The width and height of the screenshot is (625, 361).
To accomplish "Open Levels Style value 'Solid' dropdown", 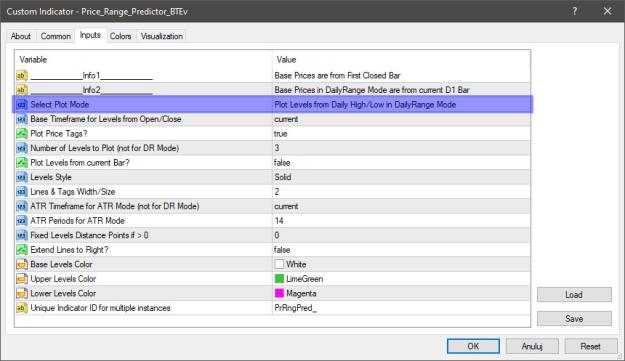I will pyautogui.click(x=401, y=177).
